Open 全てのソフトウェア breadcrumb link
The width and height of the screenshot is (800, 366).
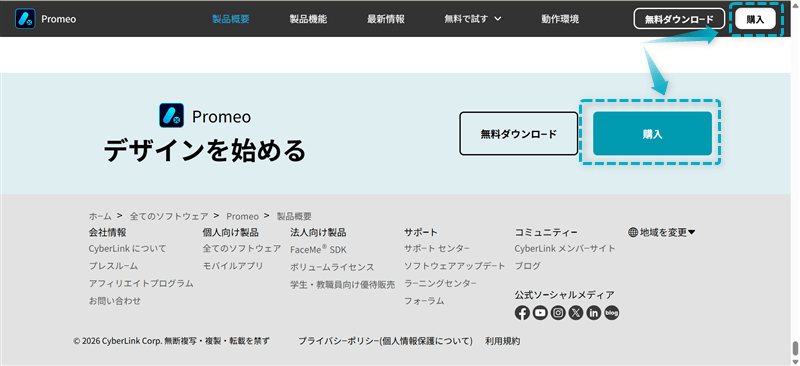(x=169, y=216)
